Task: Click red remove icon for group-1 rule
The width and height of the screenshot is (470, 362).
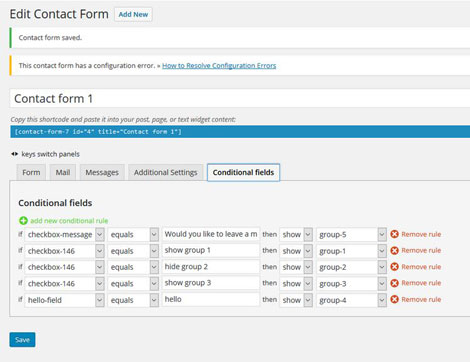Action: pos(395,250)
